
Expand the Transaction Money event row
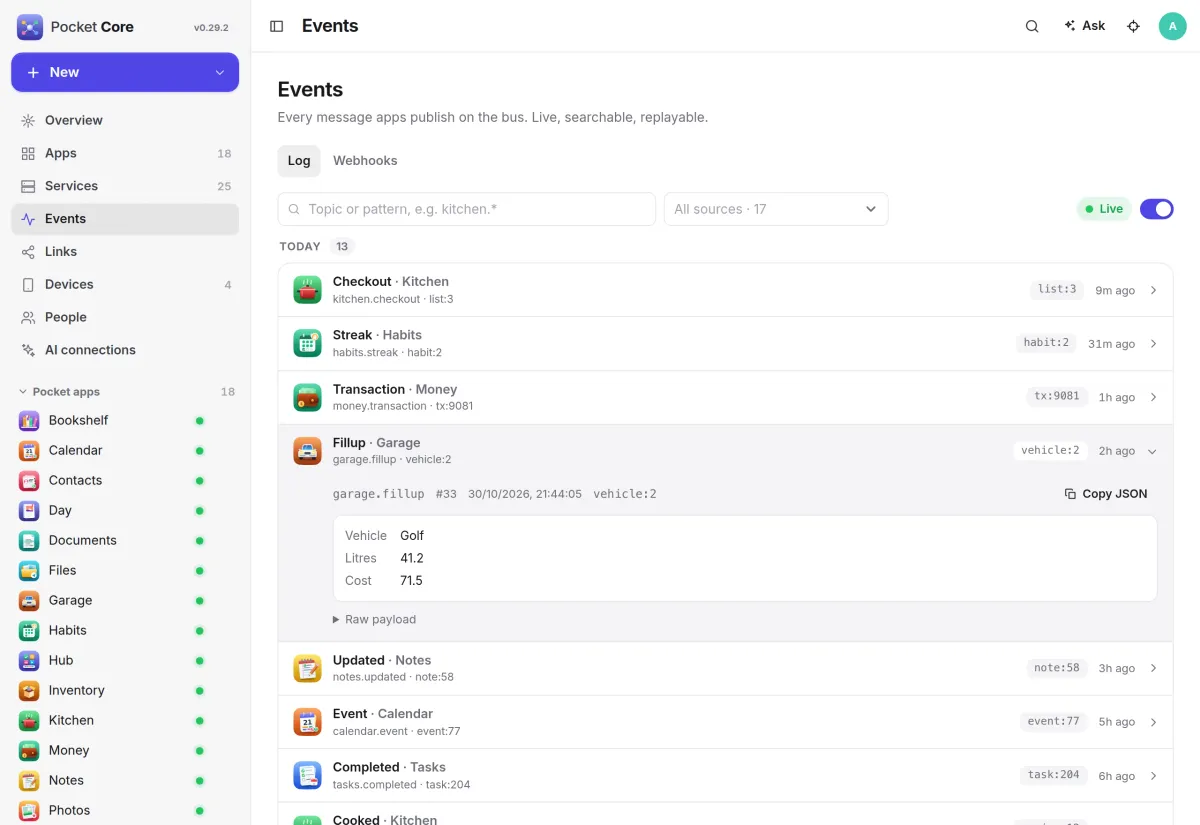pyautogui.click(x=725, y=398)
